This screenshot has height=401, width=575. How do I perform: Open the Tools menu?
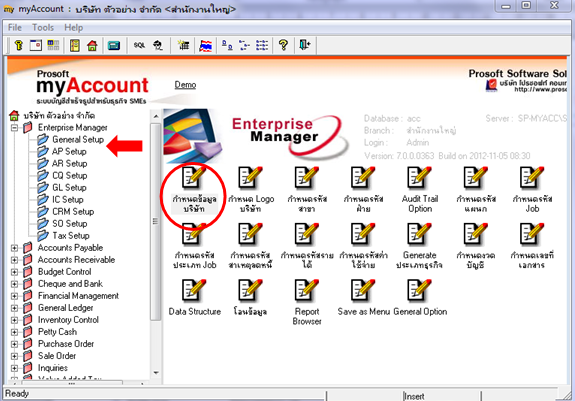[43, 27]
